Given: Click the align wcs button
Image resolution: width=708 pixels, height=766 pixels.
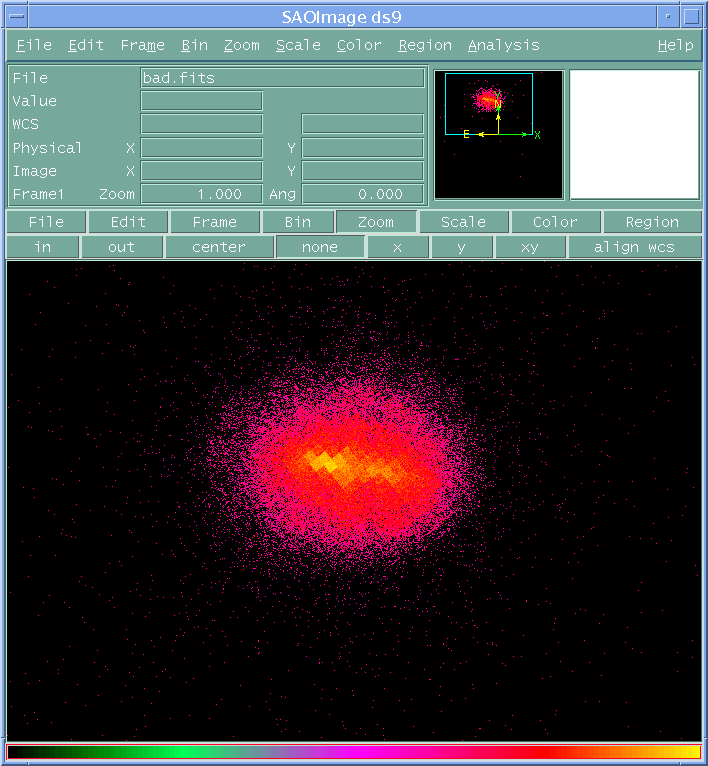Looking at the screenshot, I should [635, 247].
